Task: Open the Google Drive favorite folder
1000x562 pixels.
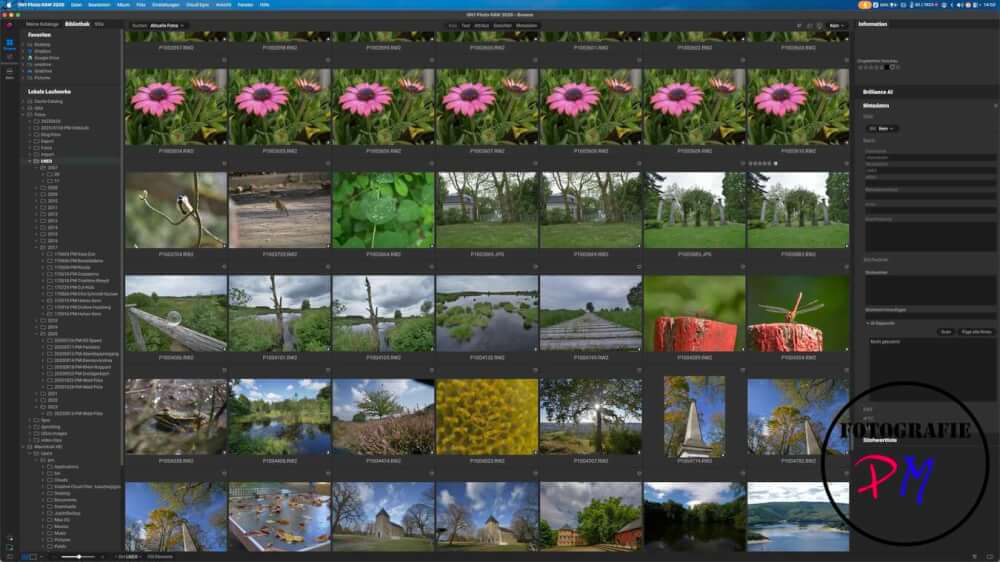Action: pos(47,58)
